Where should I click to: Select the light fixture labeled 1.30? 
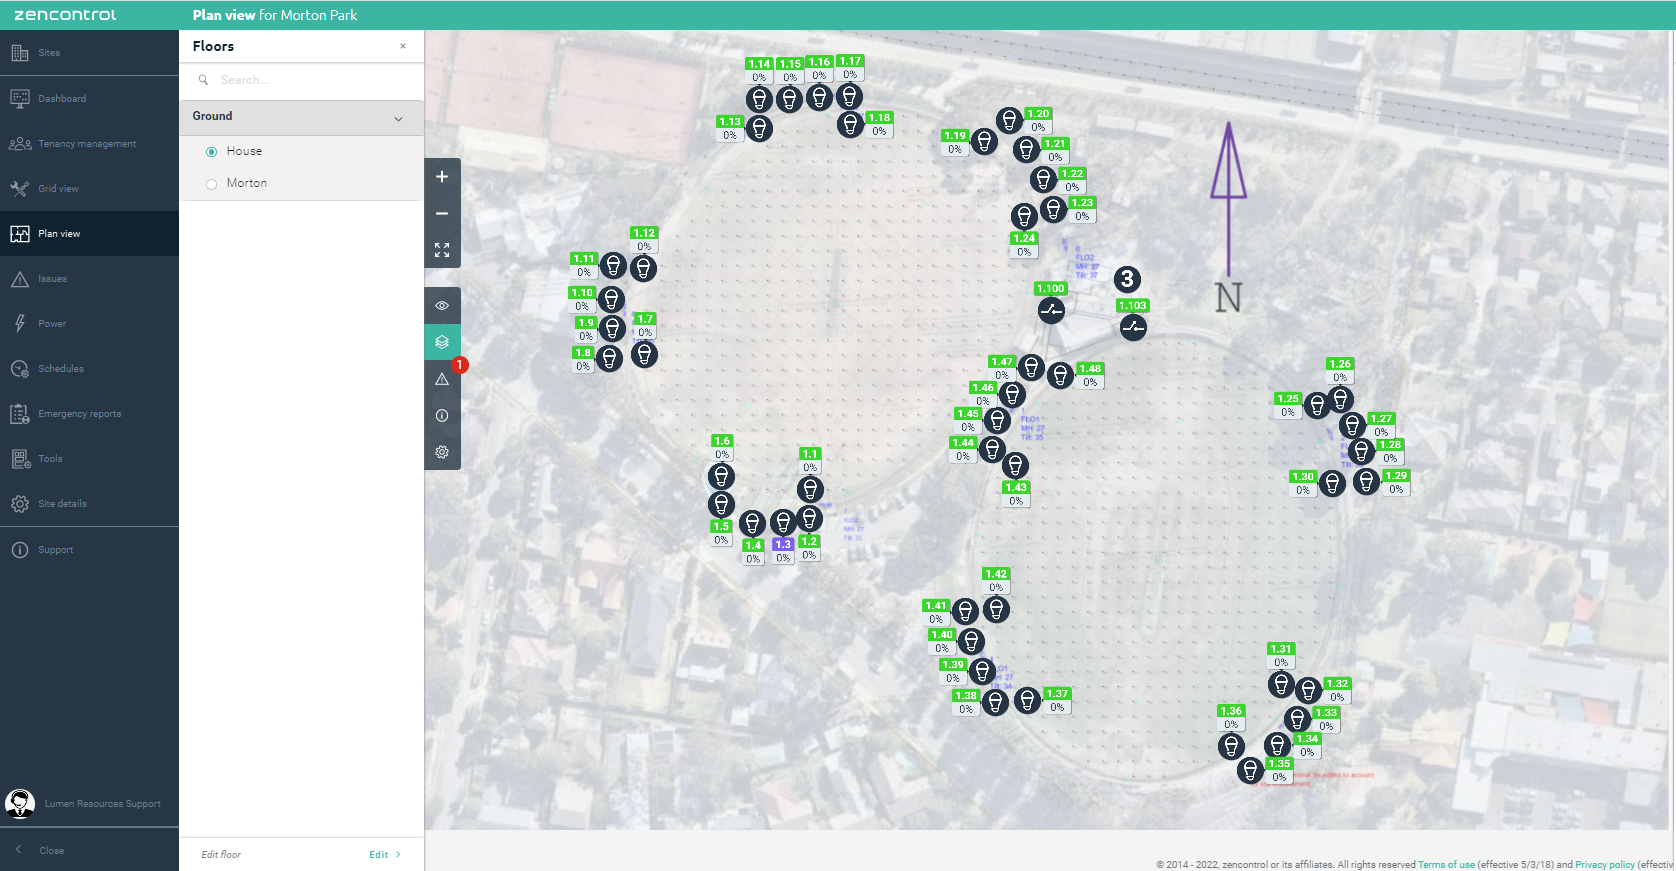tap(1332, 484)
